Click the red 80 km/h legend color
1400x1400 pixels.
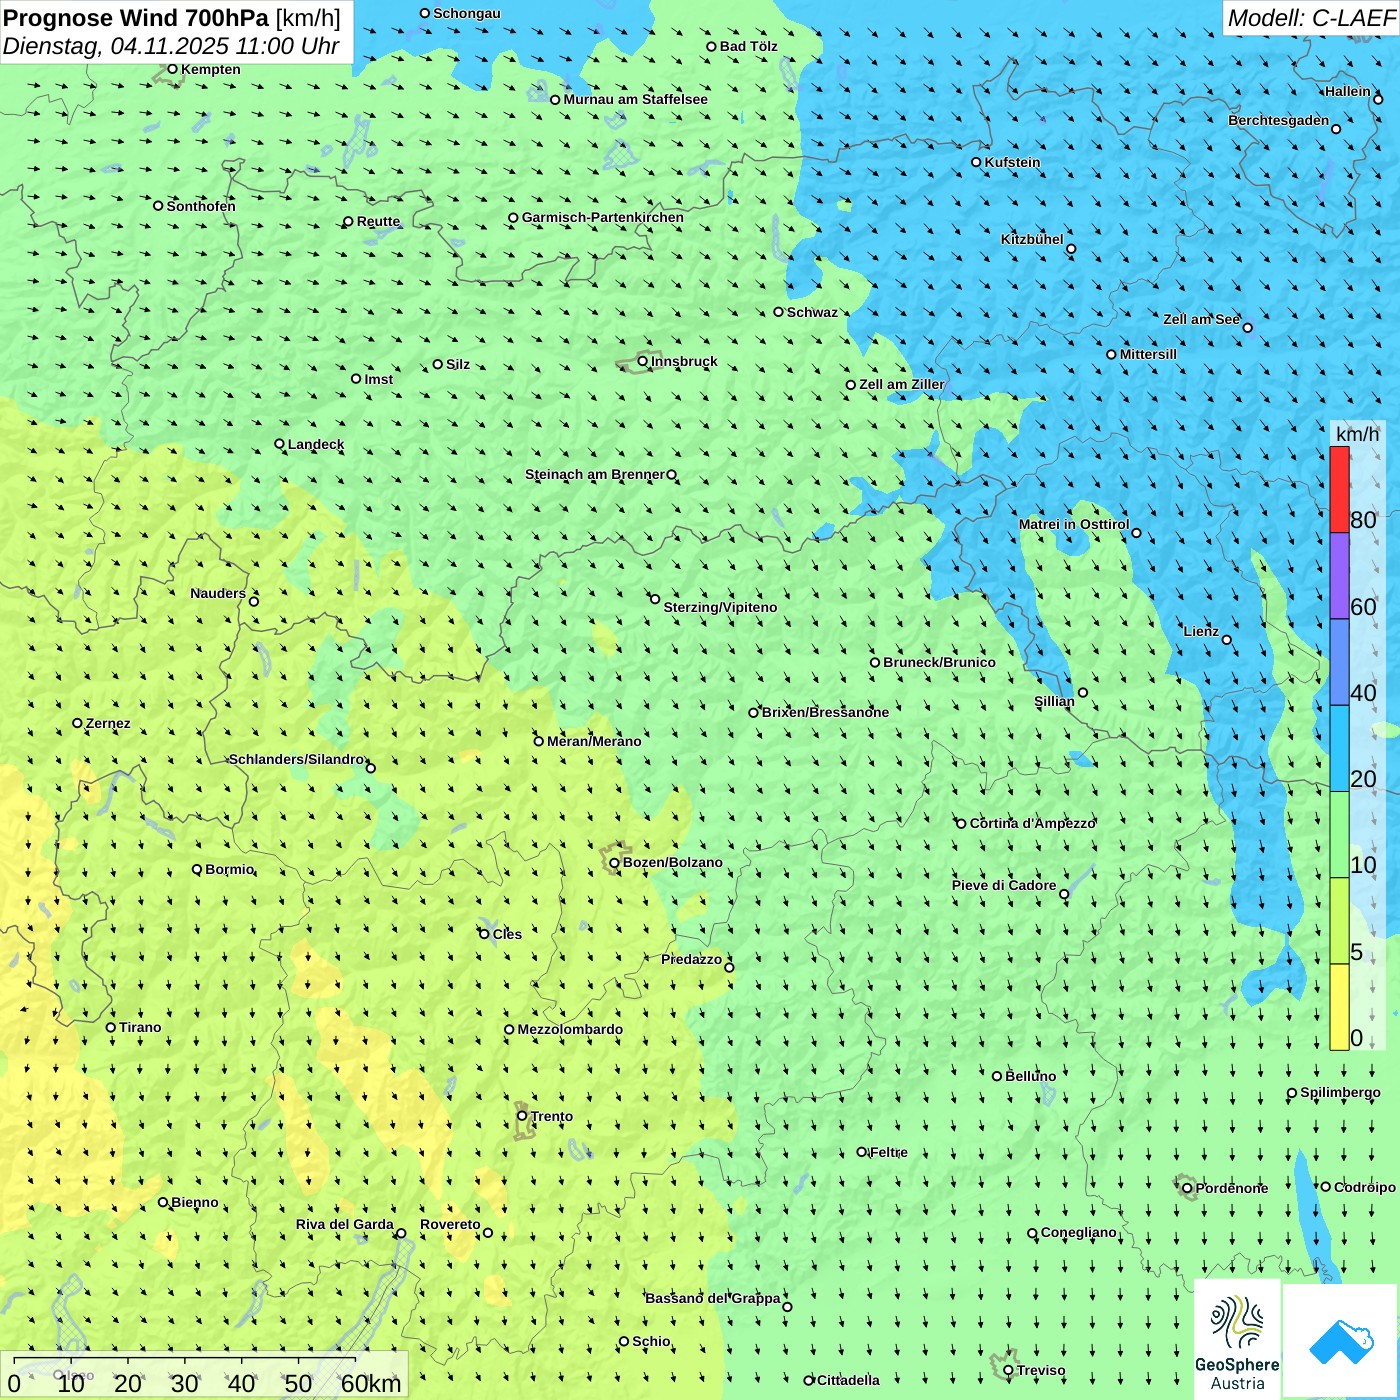(x=1339, y=489)
